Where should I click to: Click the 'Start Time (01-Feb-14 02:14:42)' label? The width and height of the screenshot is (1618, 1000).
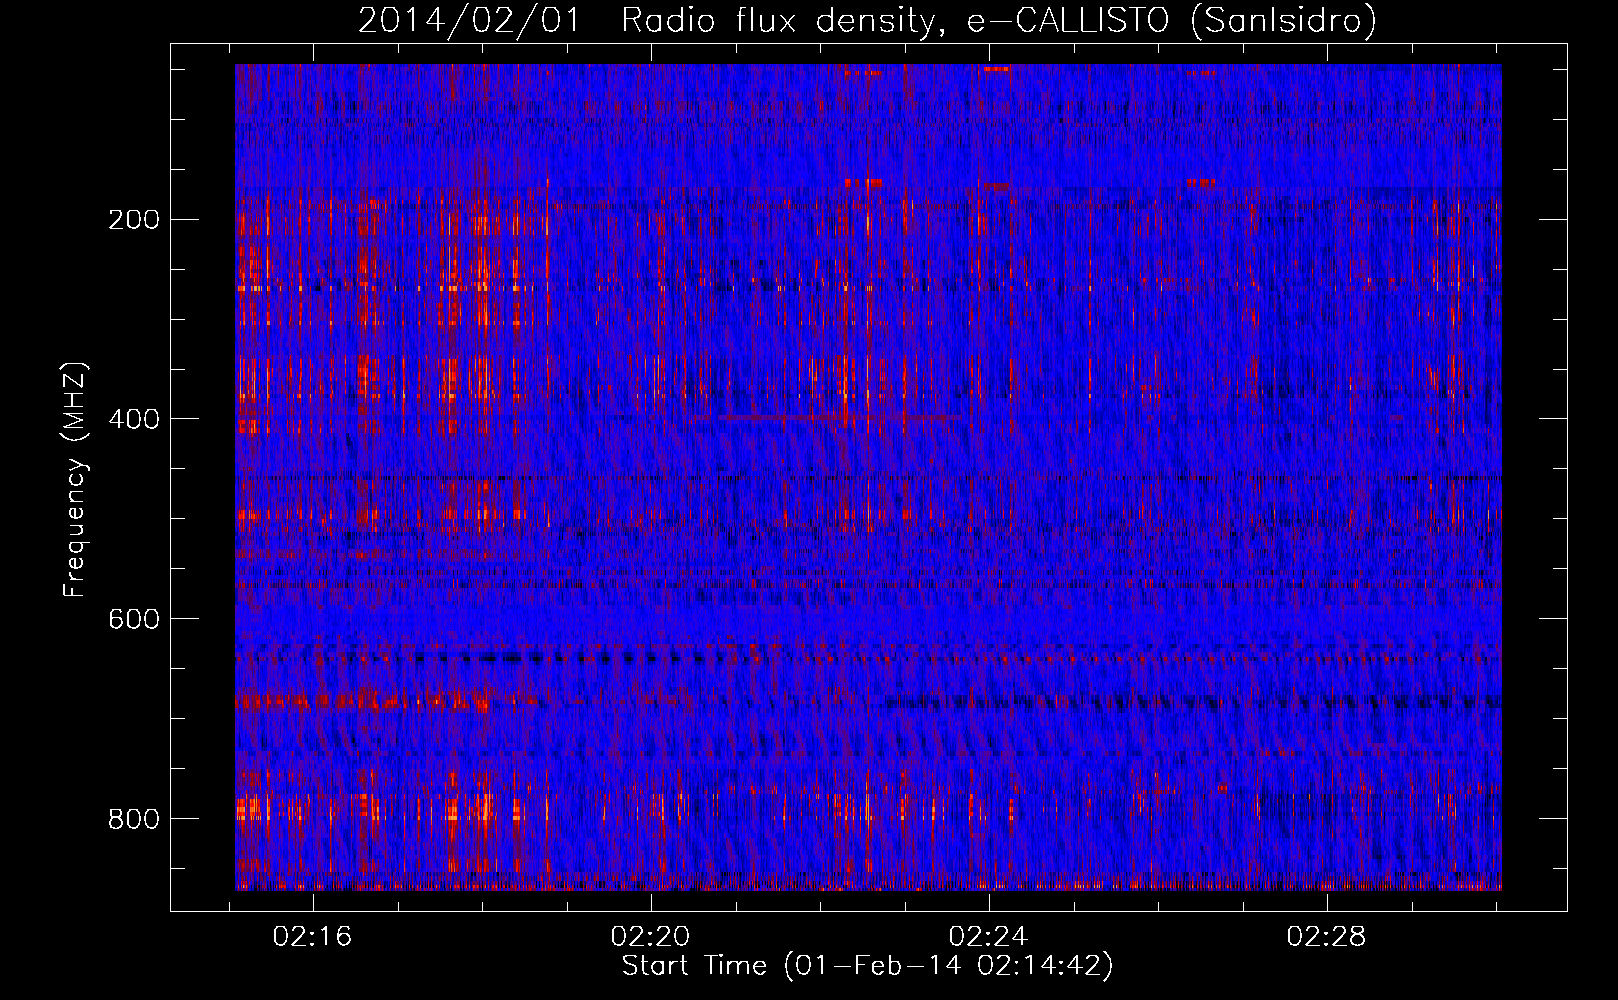tap(867, 966)
